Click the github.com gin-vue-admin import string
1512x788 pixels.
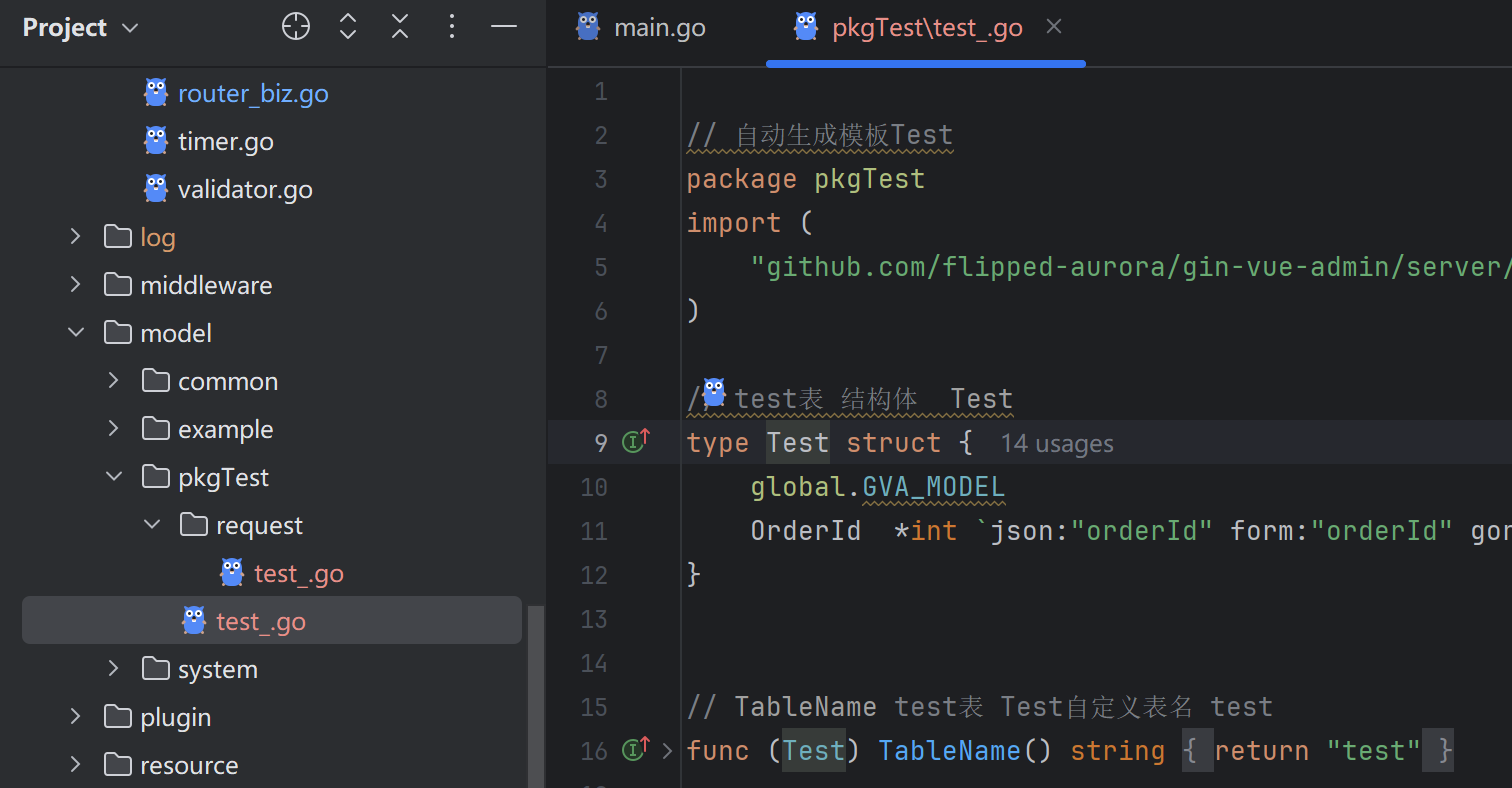click(1131, 267)
